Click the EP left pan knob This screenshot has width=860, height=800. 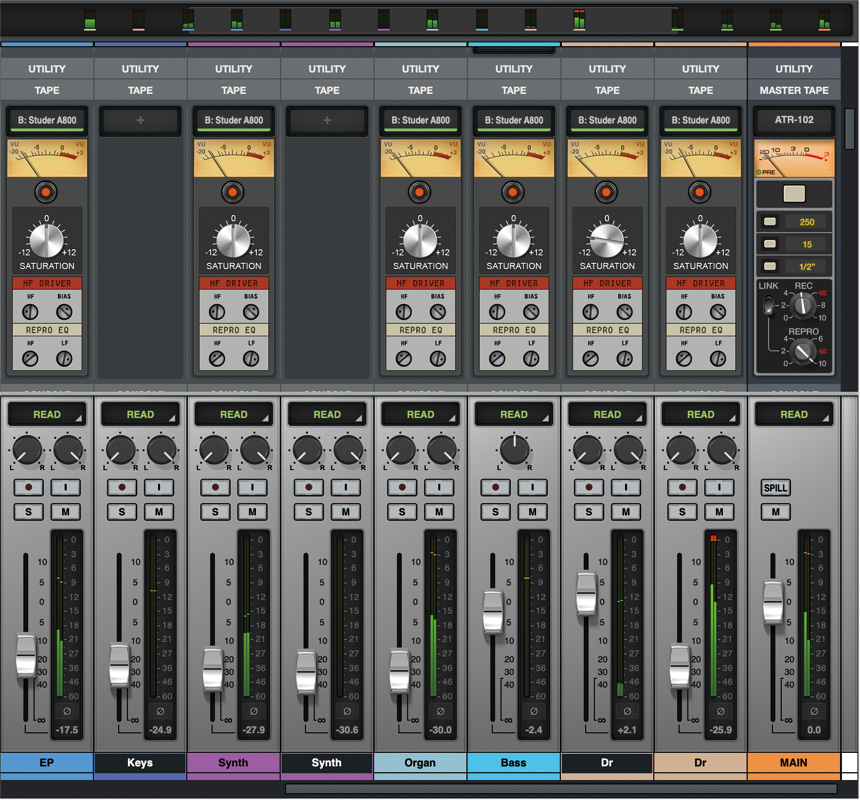coord(27,450)
